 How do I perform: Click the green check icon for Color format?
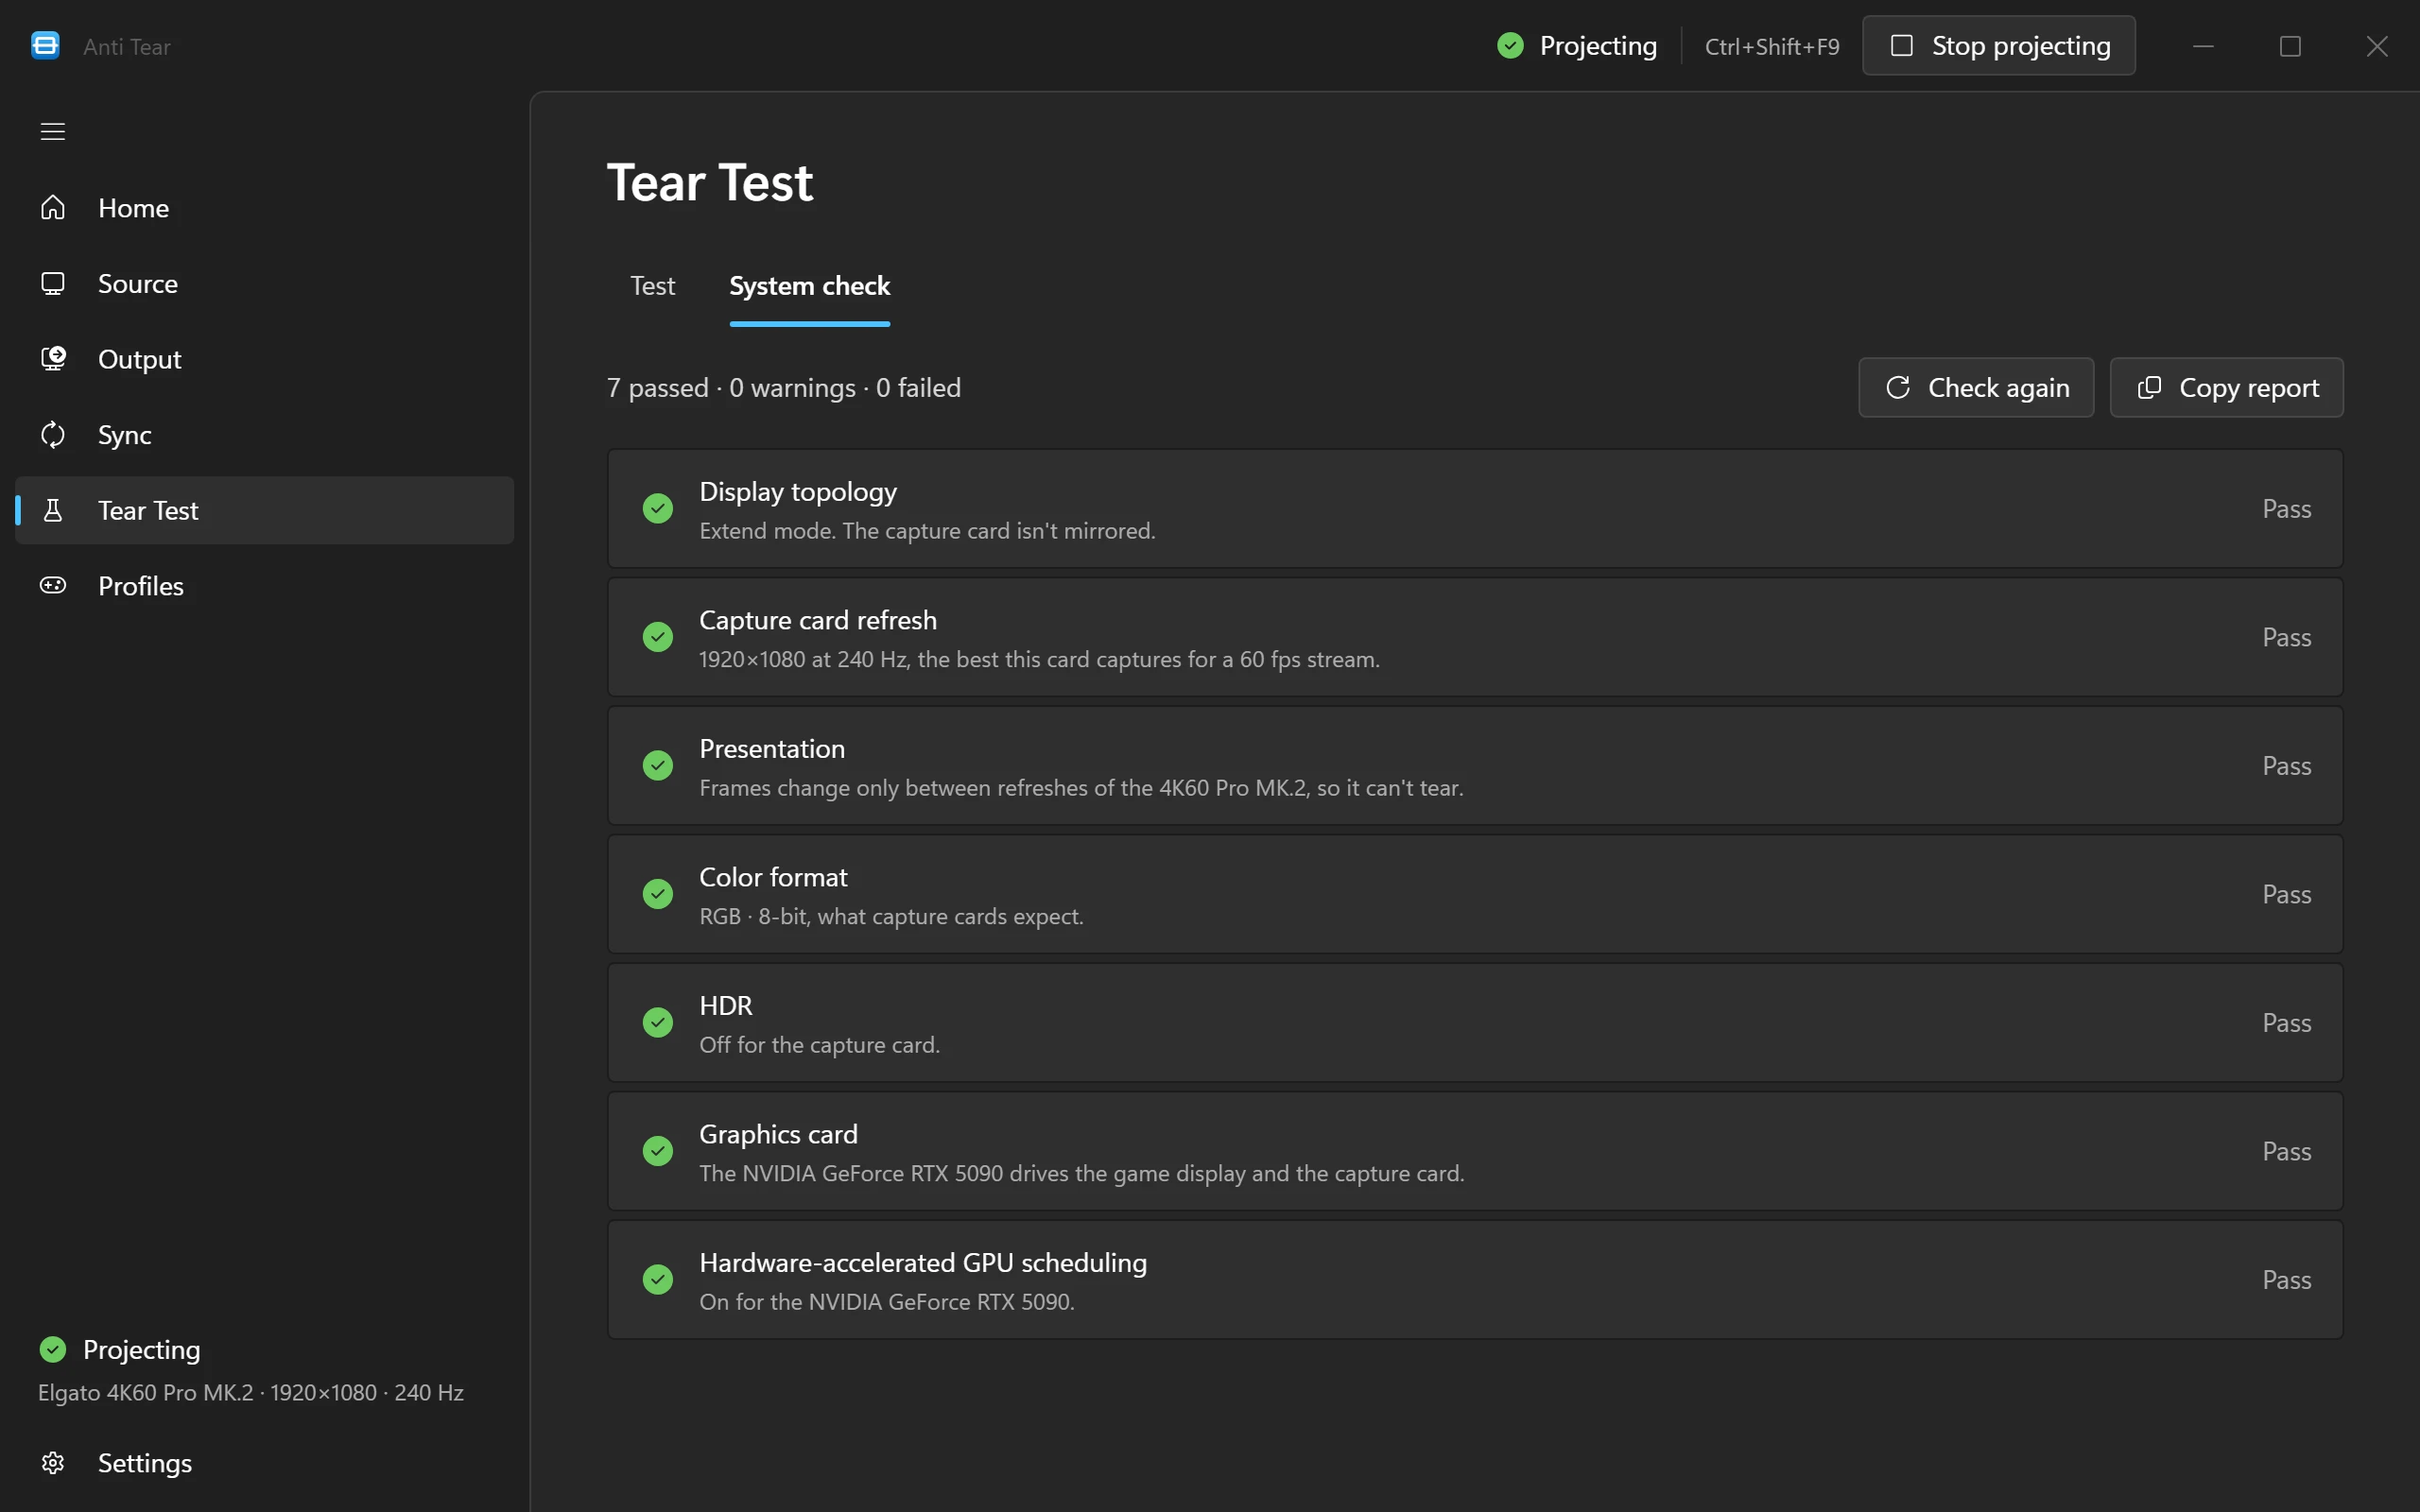[x=658, y=894]
